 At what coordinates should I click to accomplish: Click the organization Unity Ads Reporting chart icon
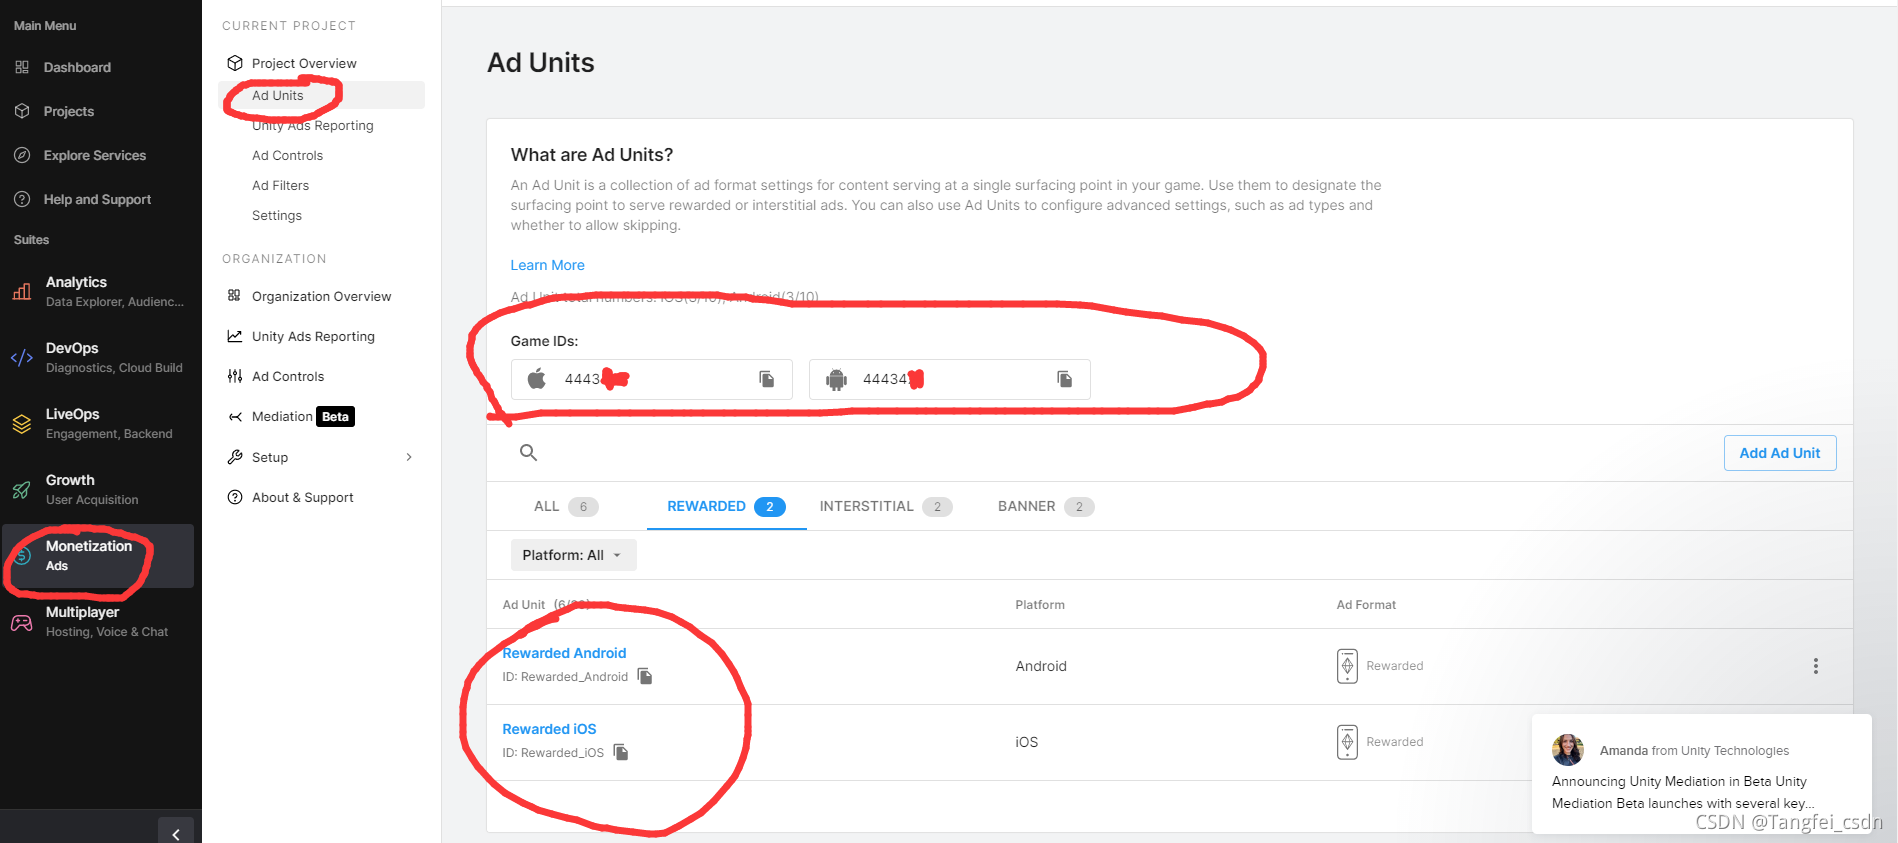pyautogui.click(x=235, y=336)
